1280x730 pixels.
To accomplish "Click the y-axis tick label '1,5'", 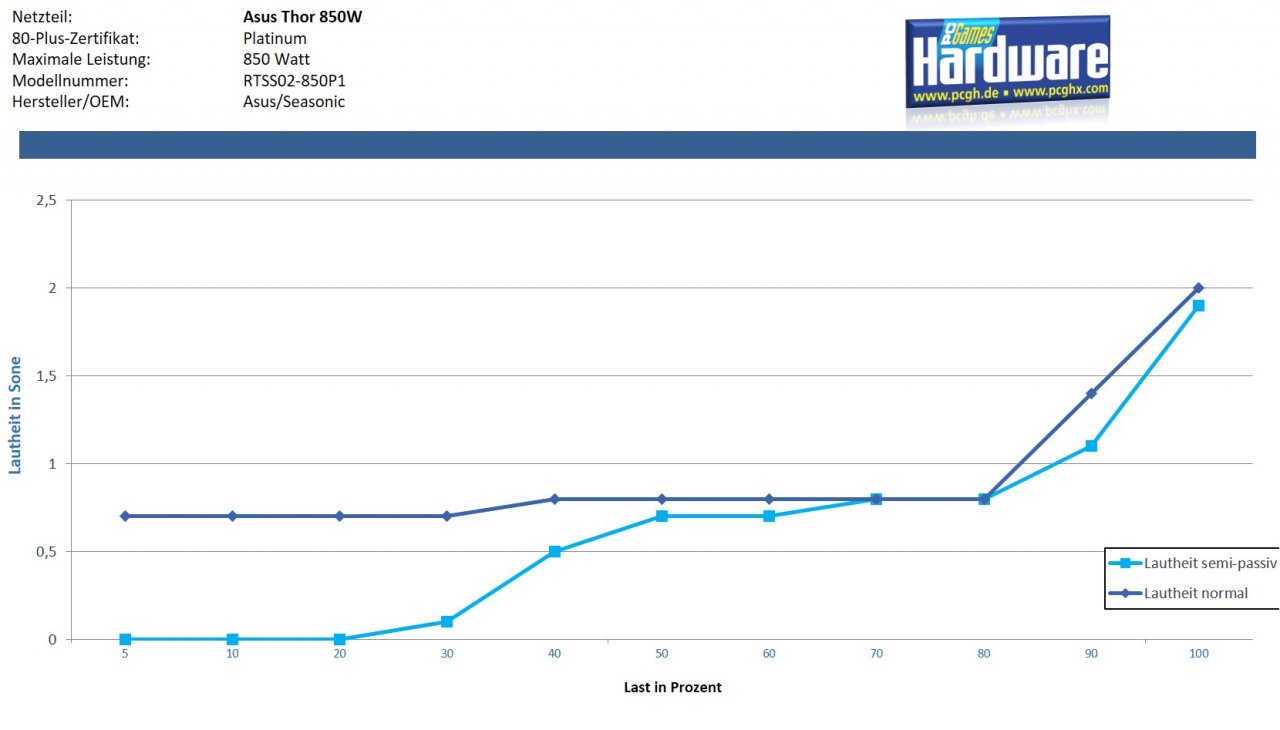I will coord(45,376).
